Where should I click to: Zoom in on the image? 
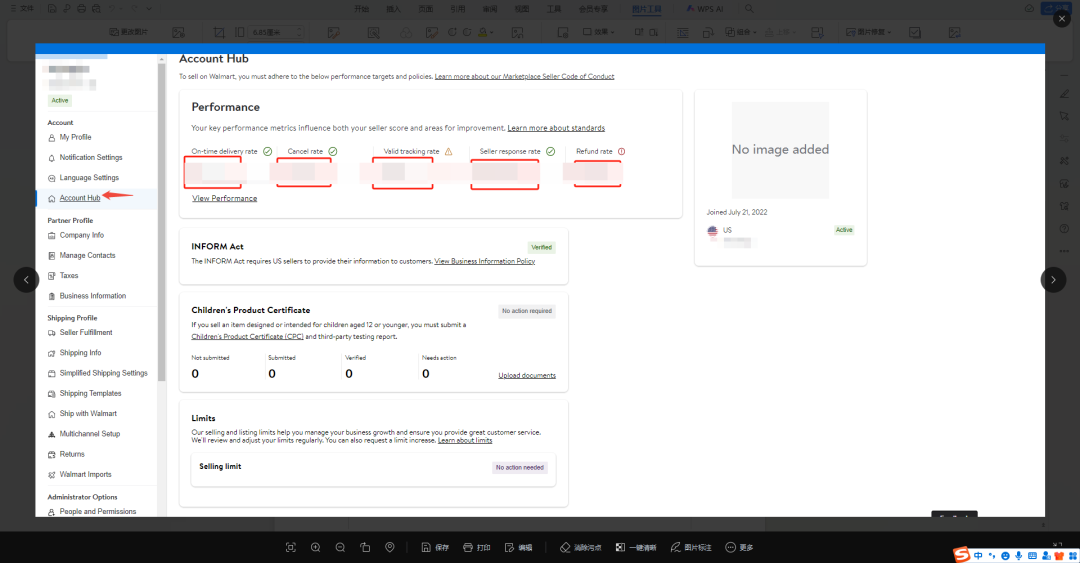pos(315,547)
